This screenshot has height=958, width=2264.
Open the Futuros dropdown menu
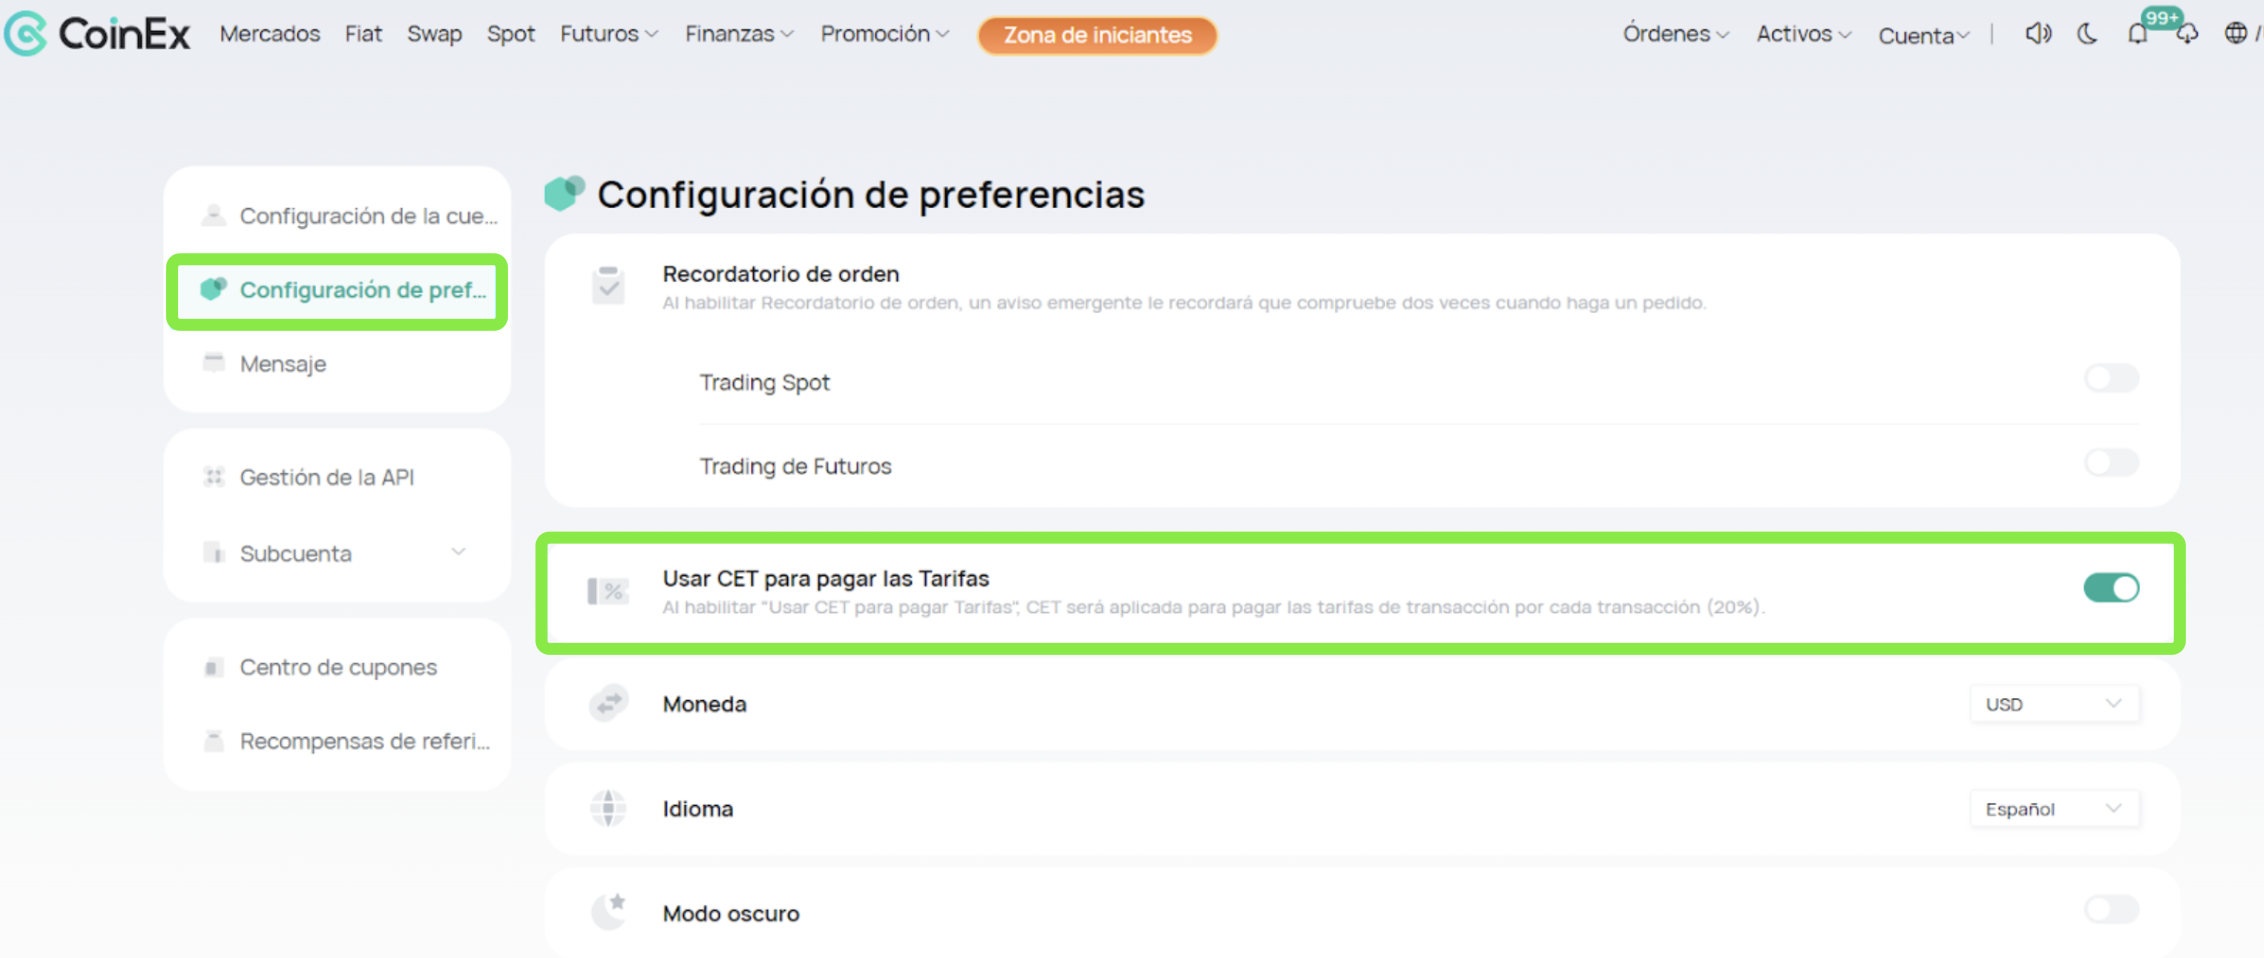pos(608,34)
